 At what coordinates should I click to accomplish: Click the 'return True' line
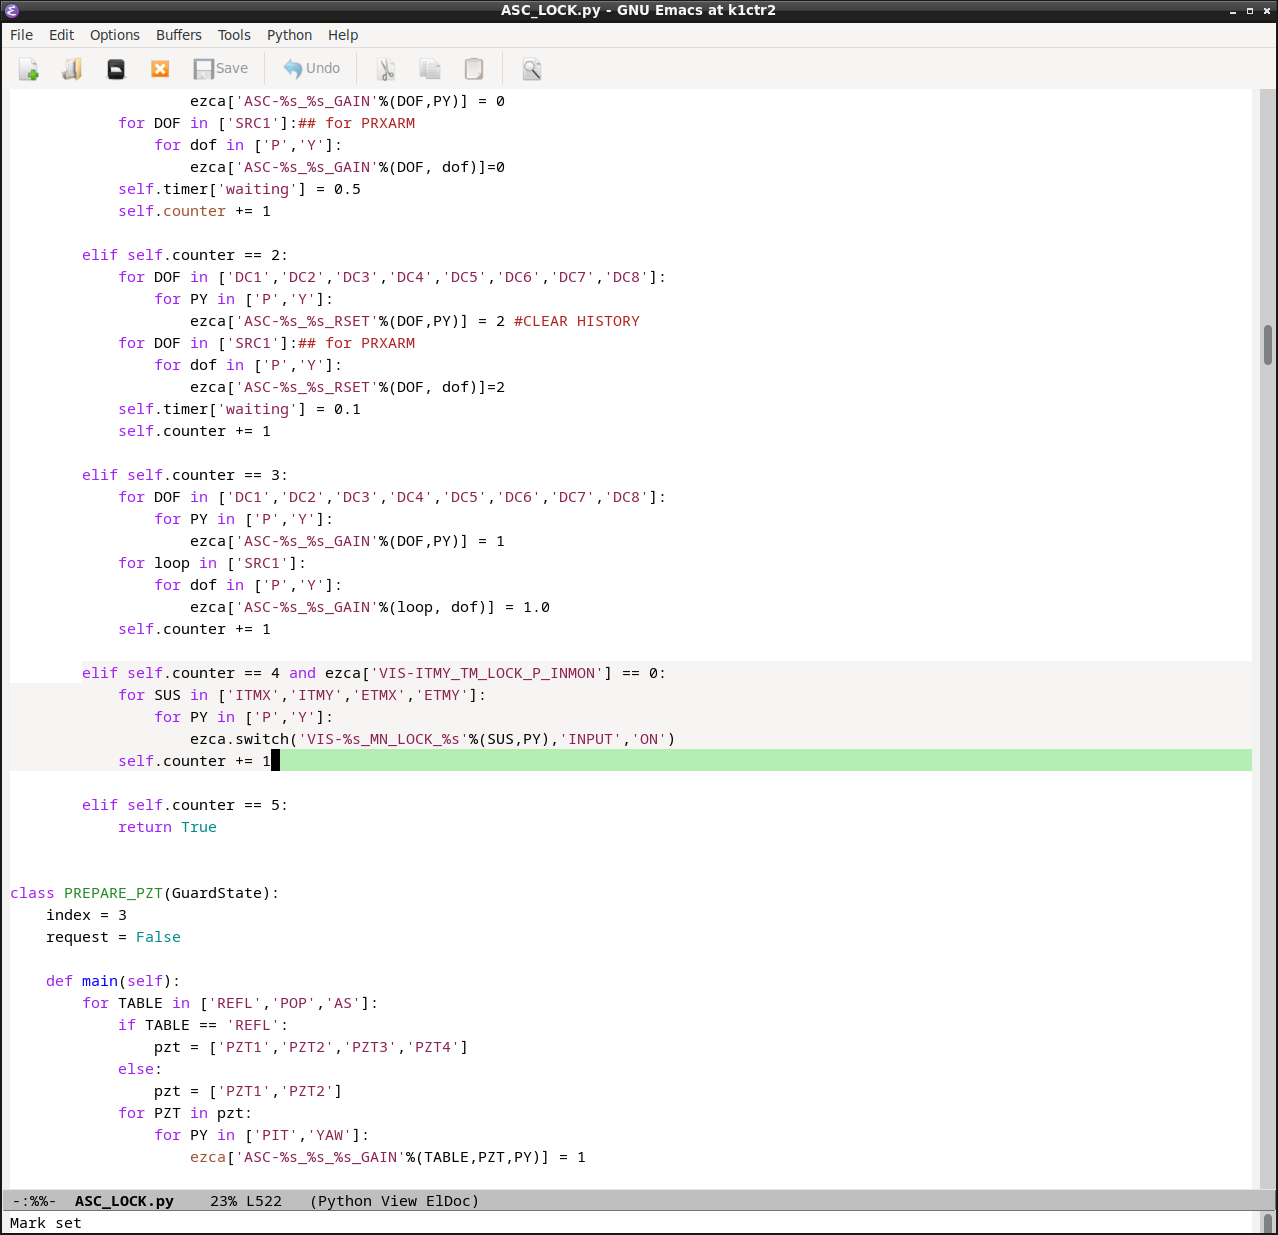point(167,827)
